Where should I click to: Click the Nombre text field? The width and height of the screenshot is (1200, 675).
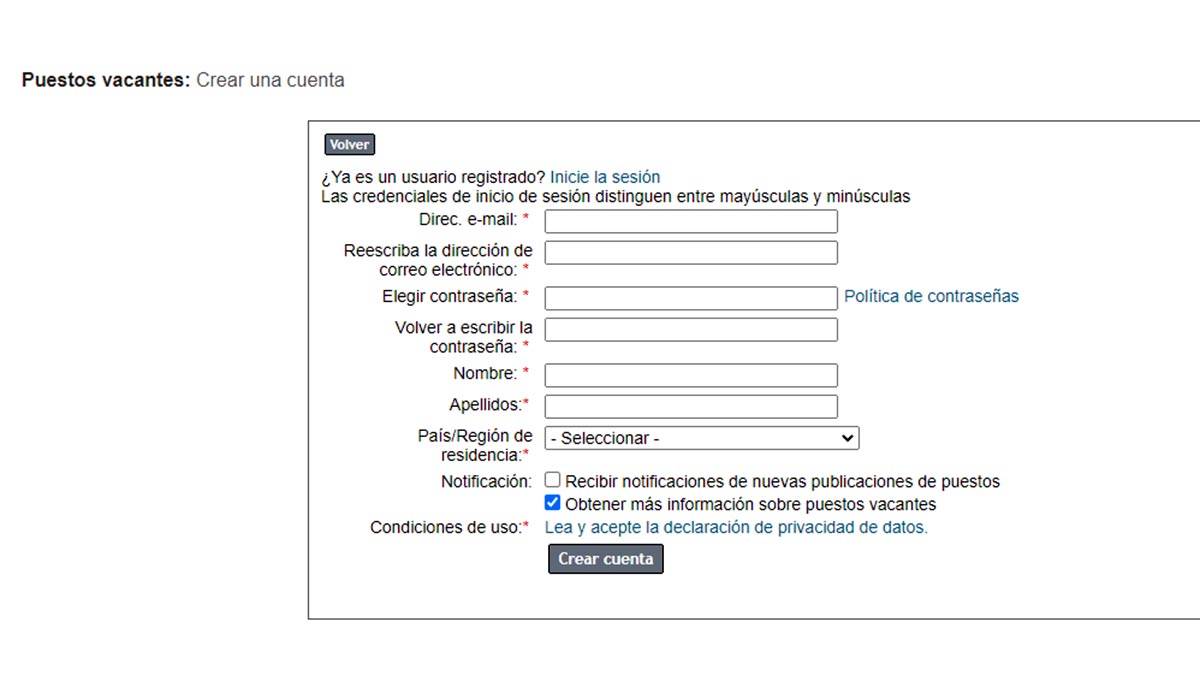[x=690, y=375]
